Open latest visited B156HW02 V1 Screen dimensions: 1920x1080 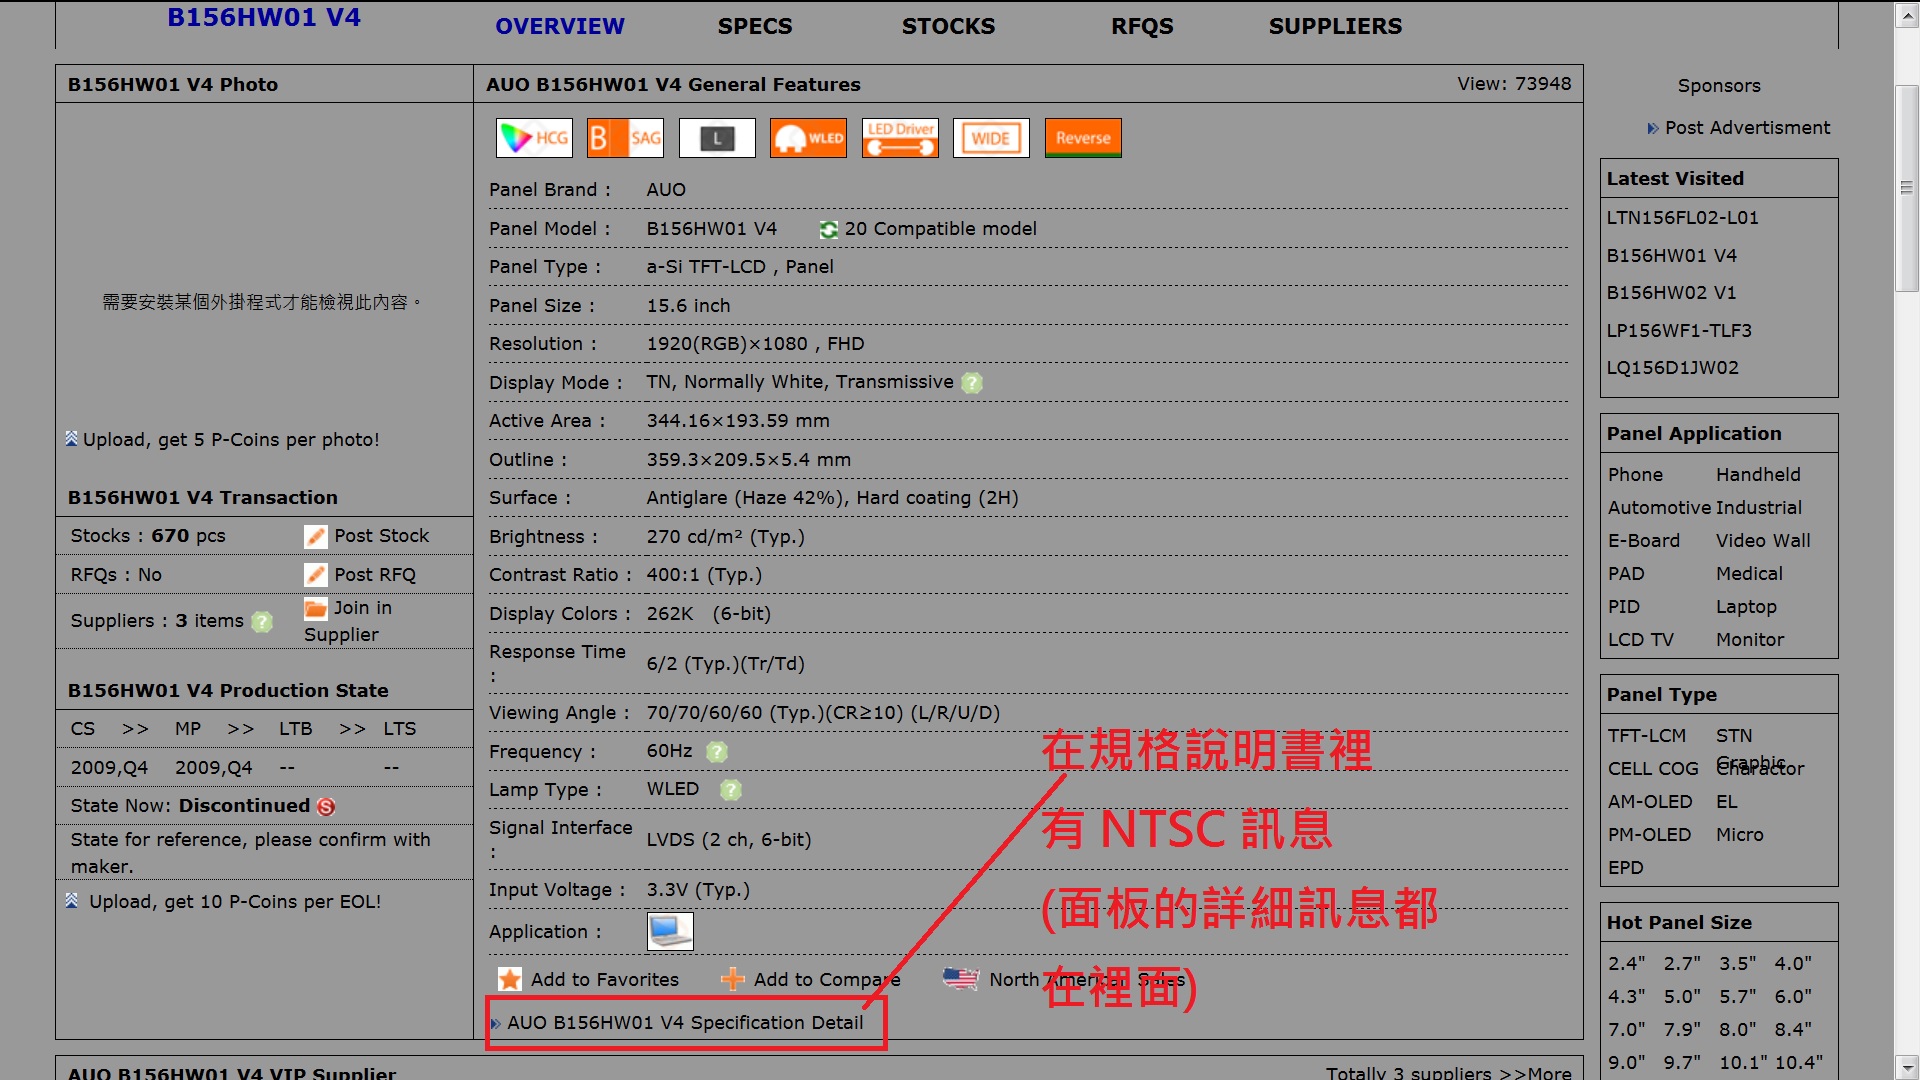click(x=1671, y=293)
